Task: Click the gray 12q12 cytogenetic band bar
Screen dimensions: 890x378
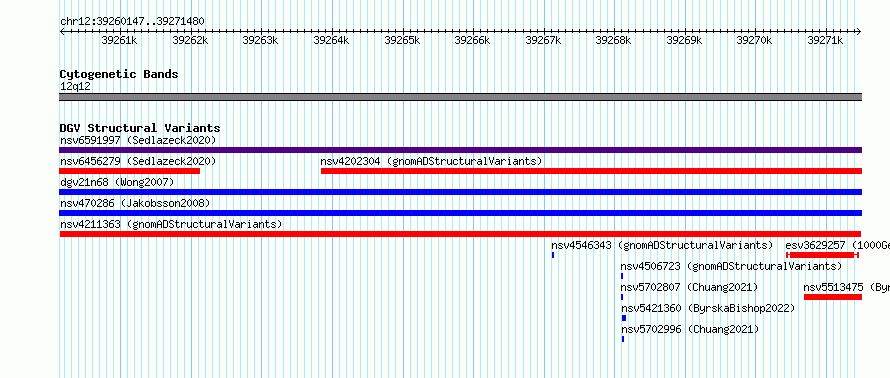Action: pyautogui.click(x=460, y=97)
